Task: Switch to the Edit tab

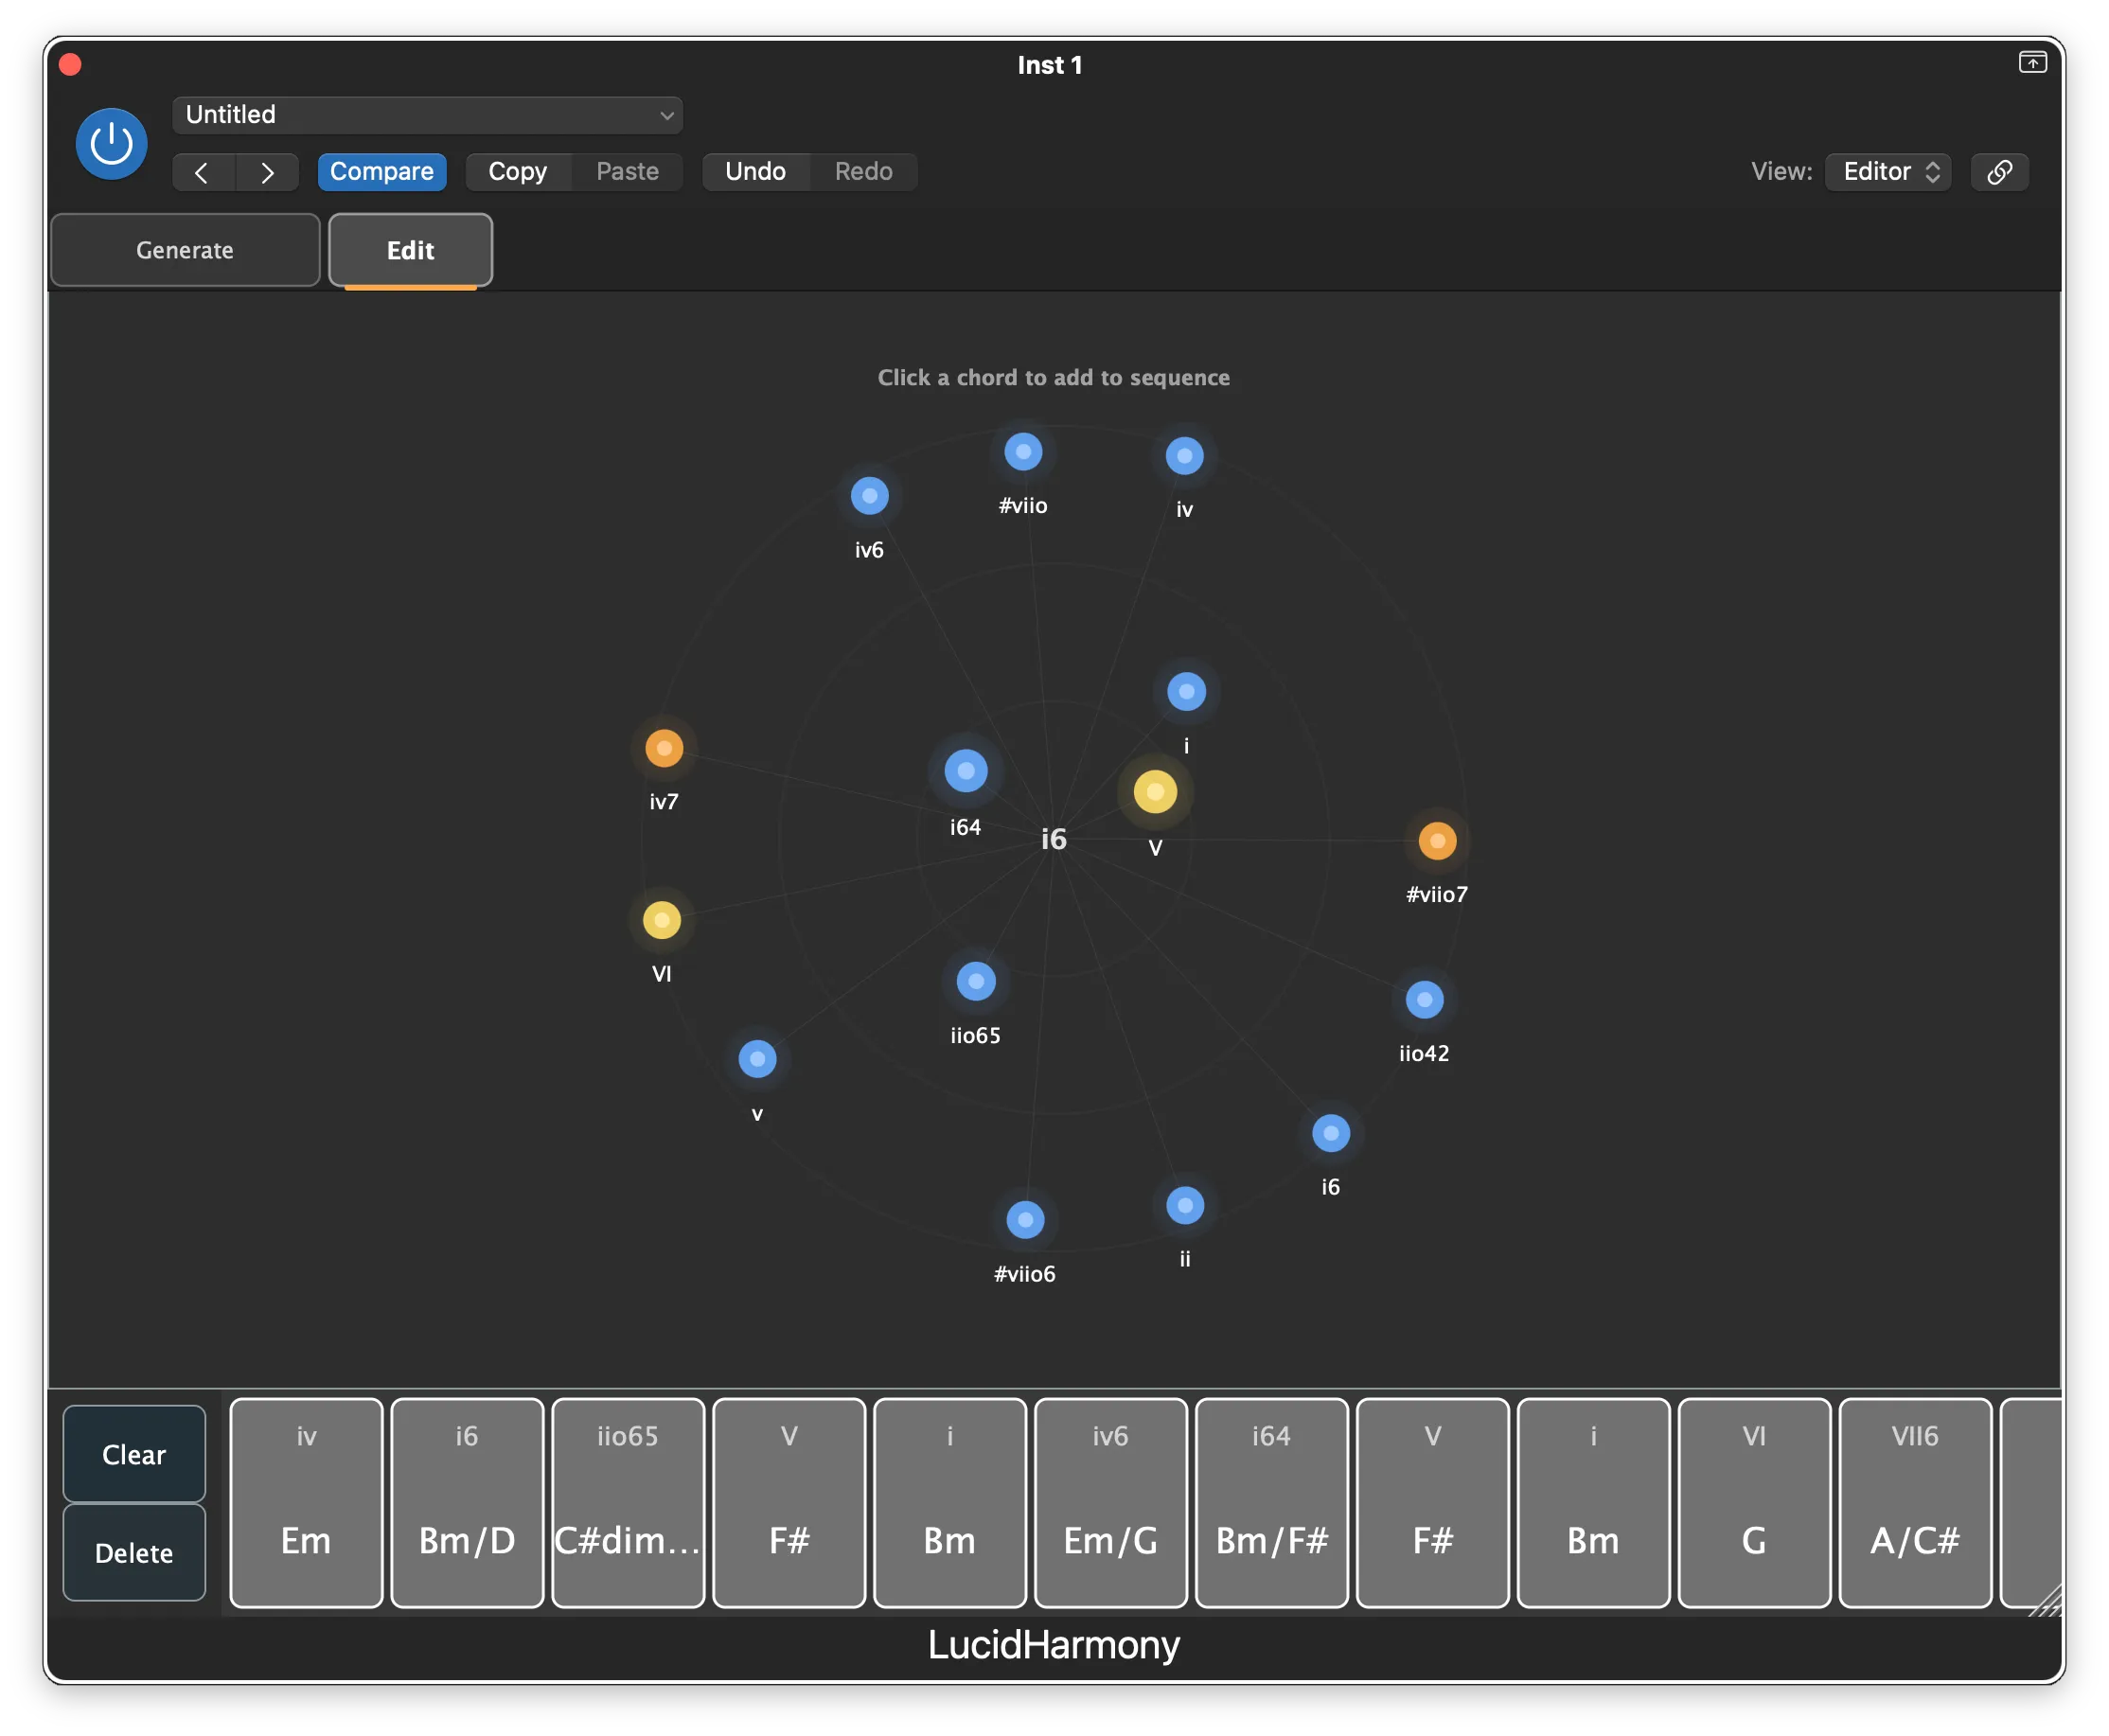Action: [x=410, y=250]
